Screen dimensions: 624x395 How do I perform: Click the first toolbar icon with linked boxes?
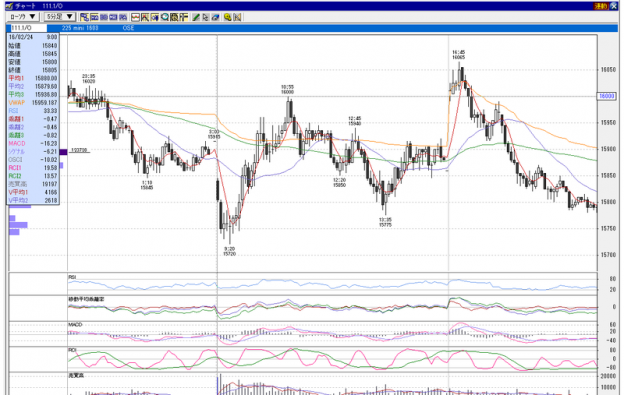point(84,17)
